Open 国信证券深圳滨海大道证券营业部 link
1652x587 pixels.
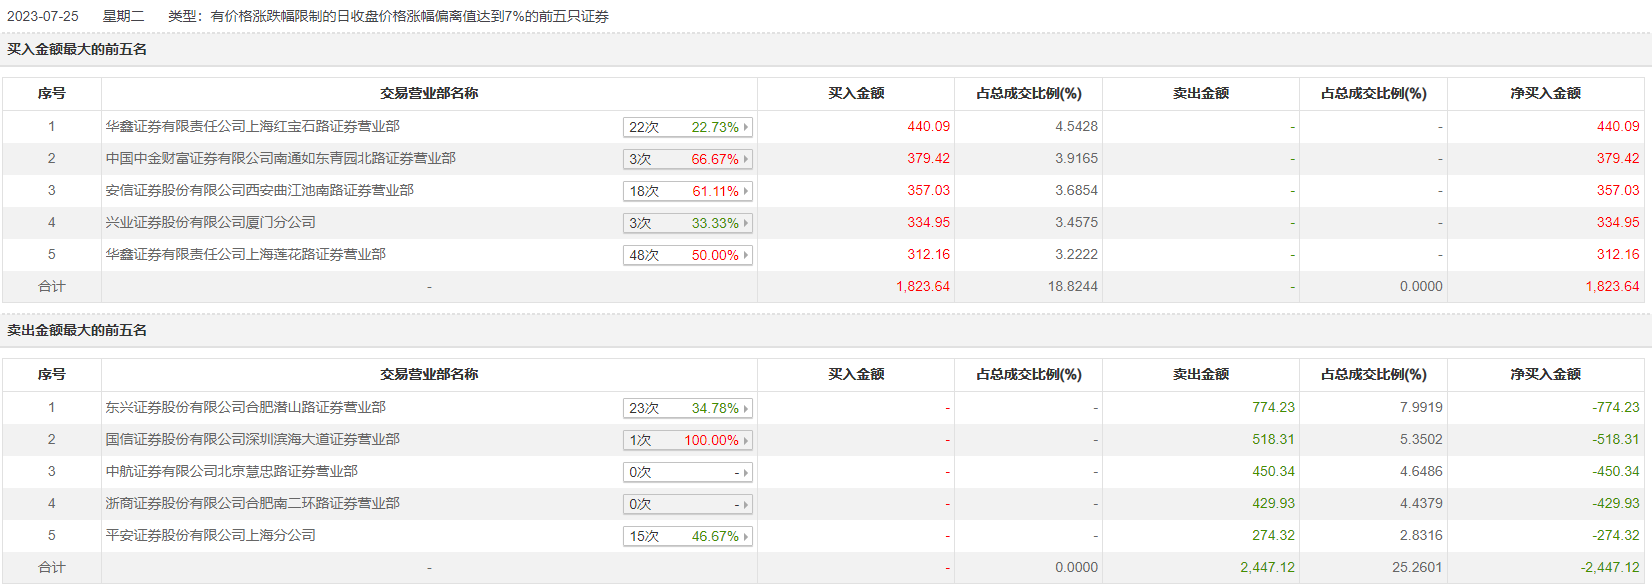point(253,439)
